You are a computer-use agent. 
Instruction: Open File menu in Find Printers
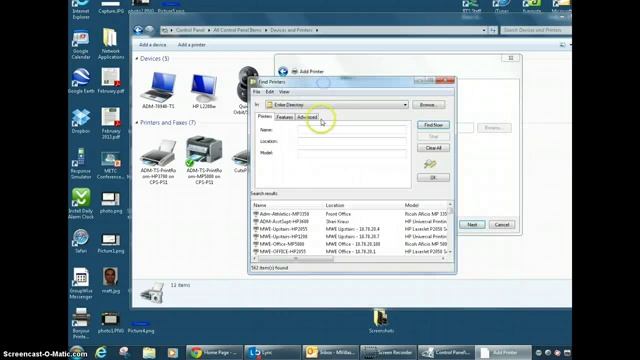coord(256,92)
